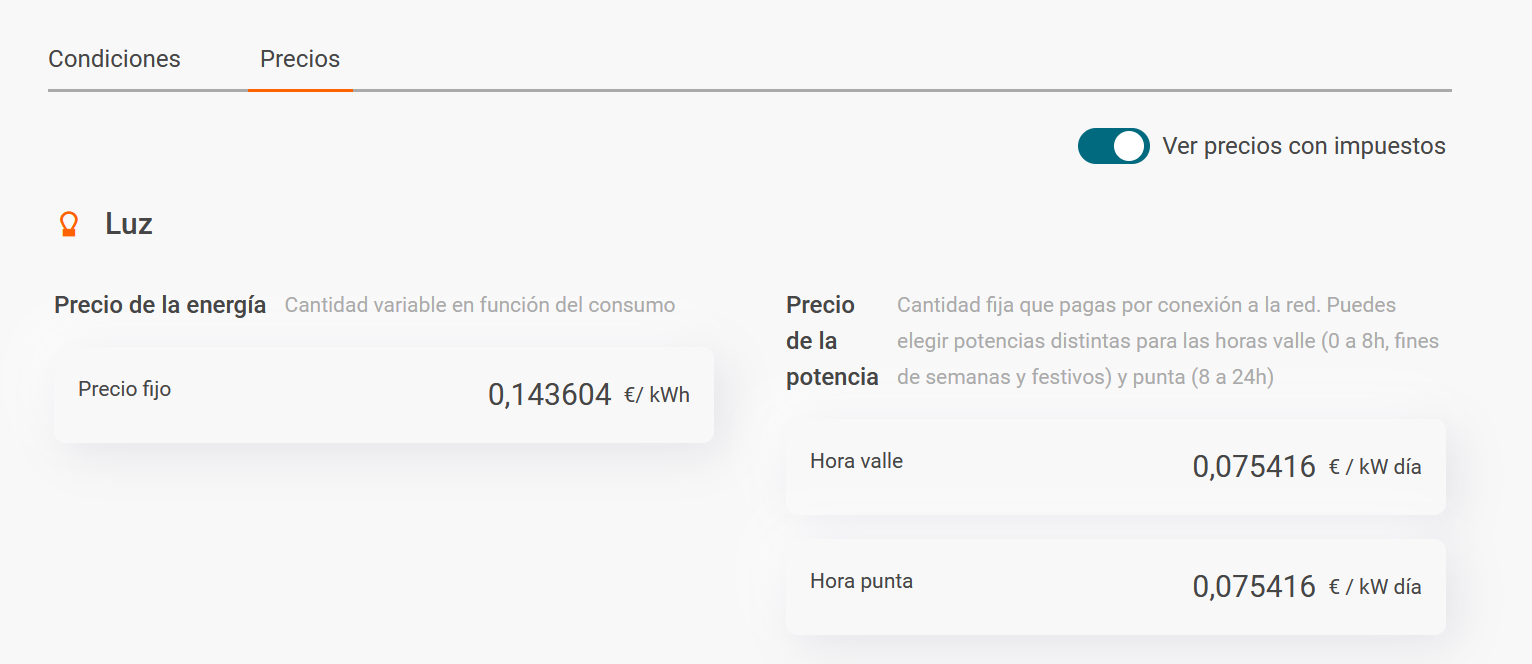Click the Hora valle label
Screen dimensions: 1532x664
pyautogui.click(x=856, y=461)
